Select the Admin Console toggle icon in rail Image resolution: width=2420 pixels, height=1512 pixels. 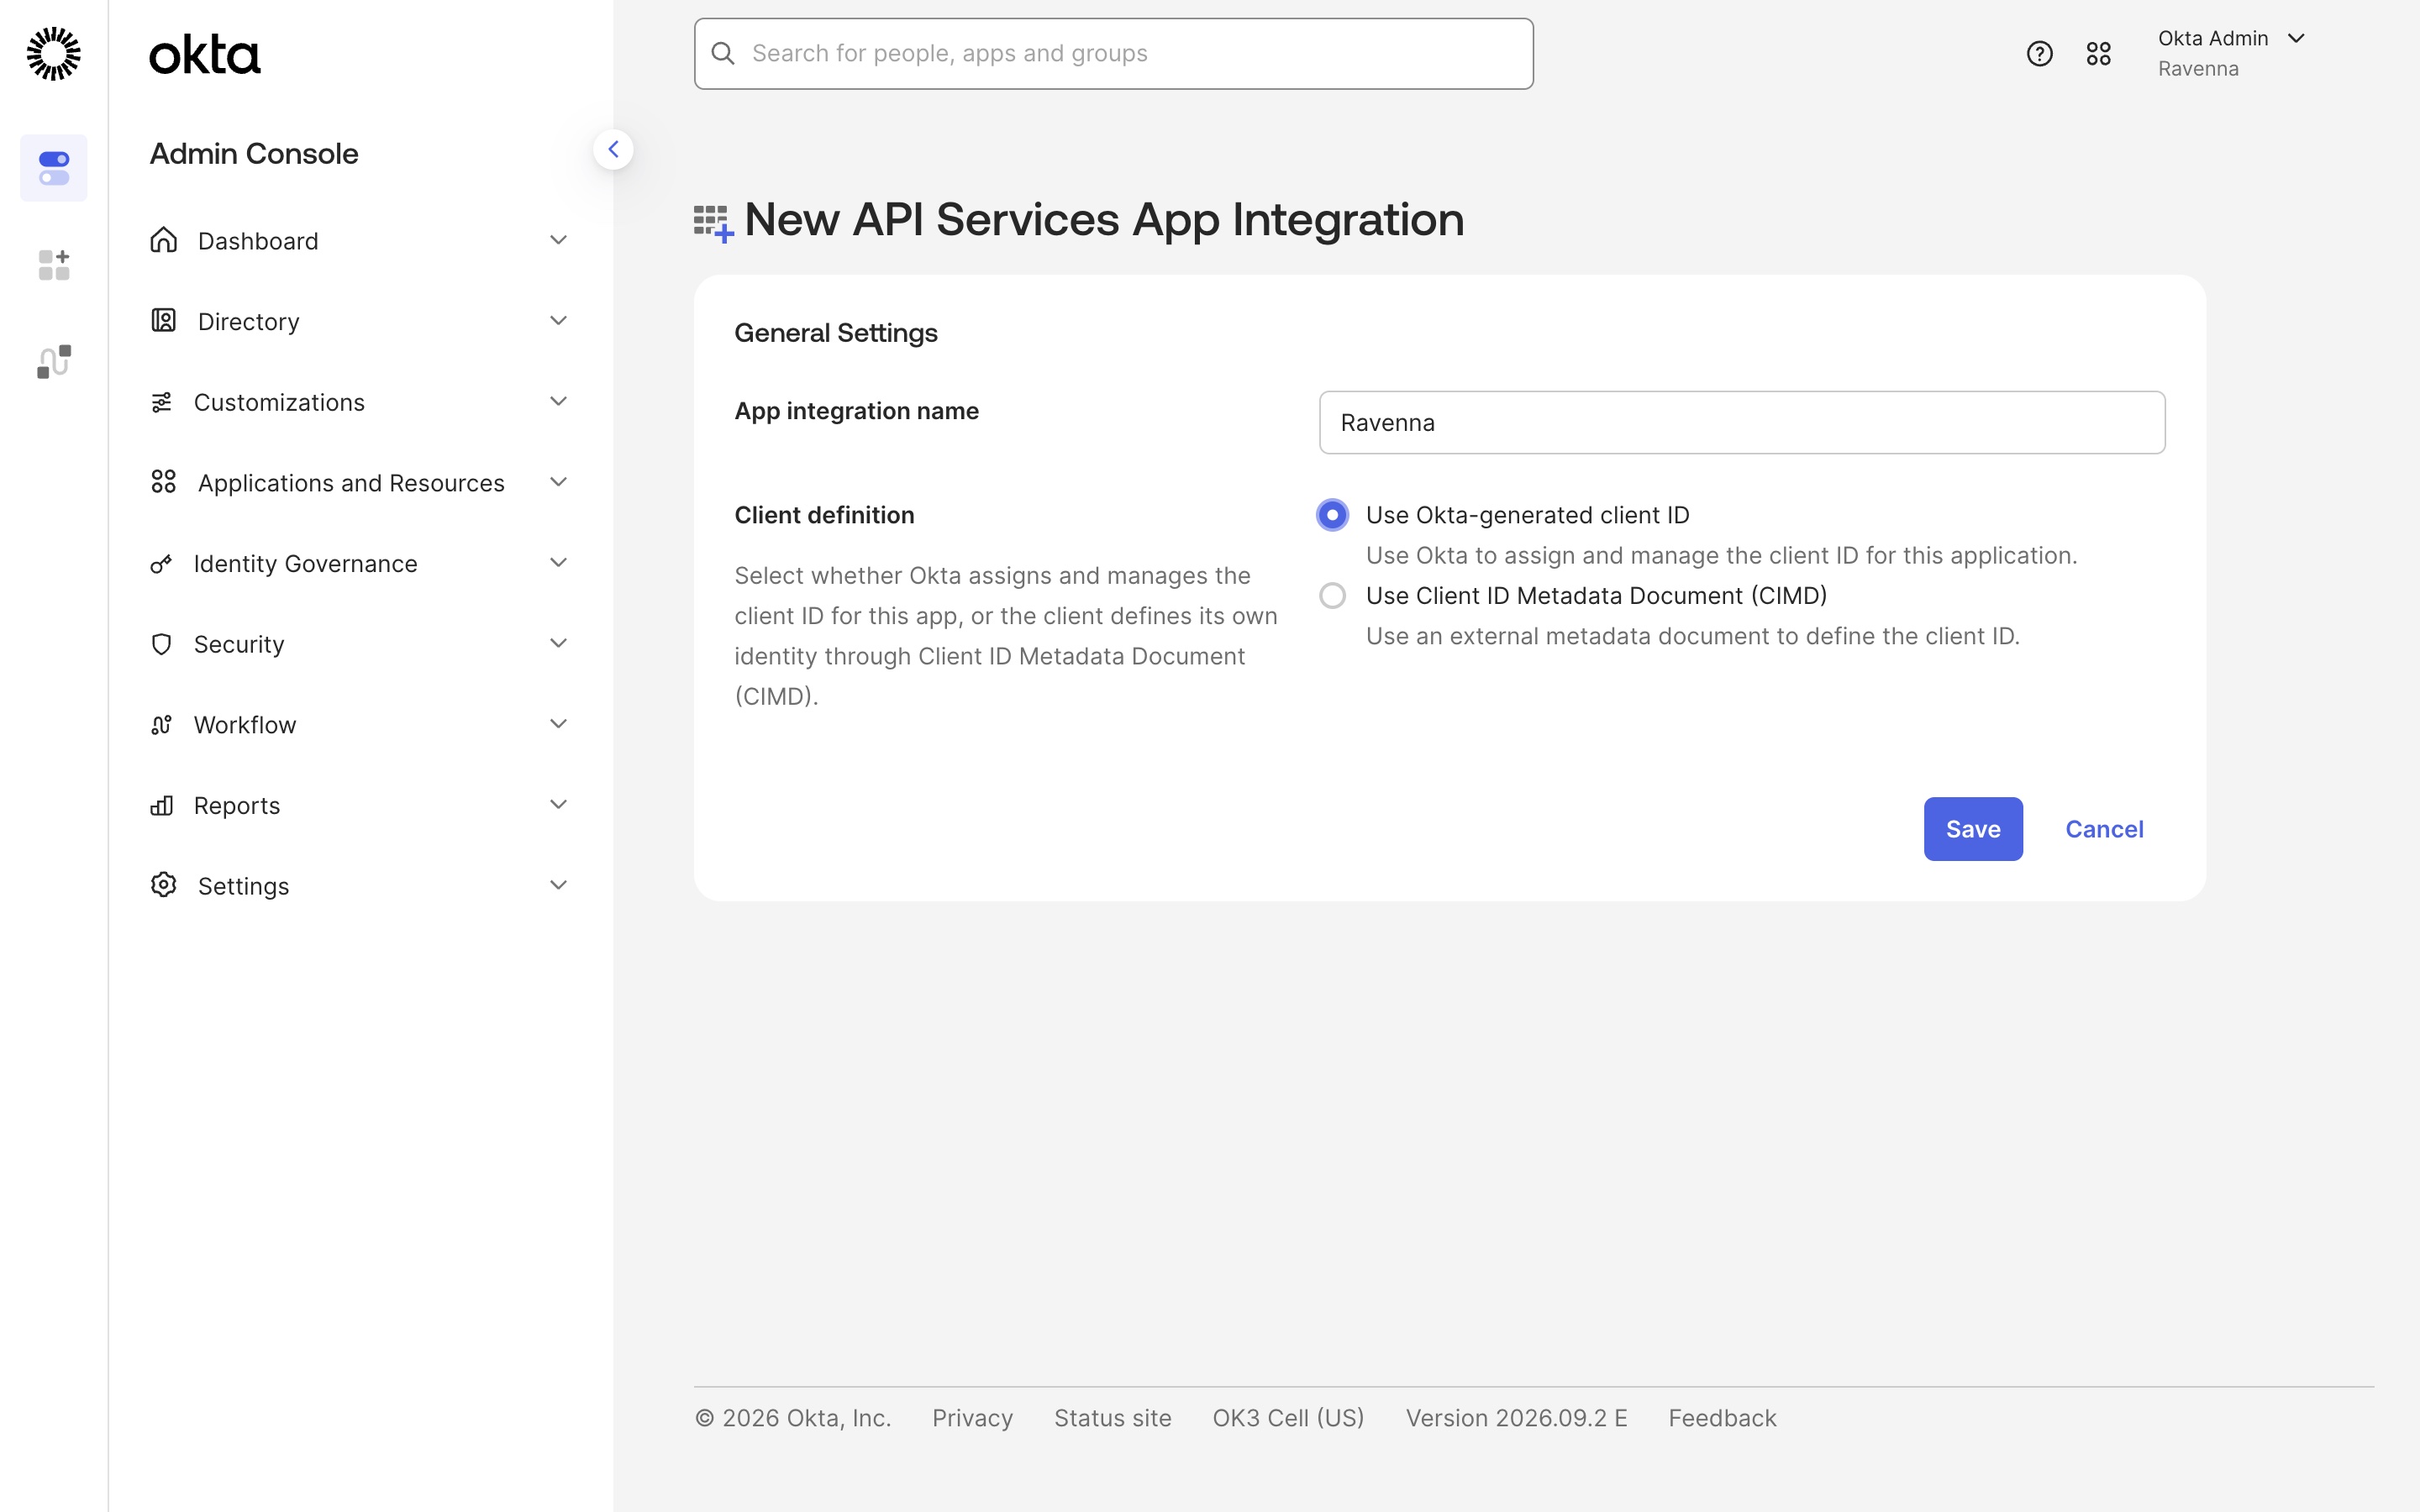pos(54,168)
